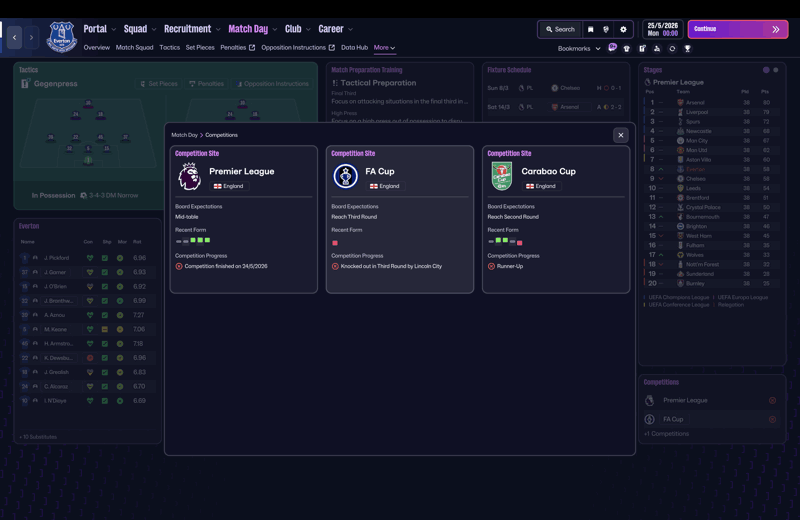
Task: Expand the Match Day dropdown arrow
Action: 275,30
